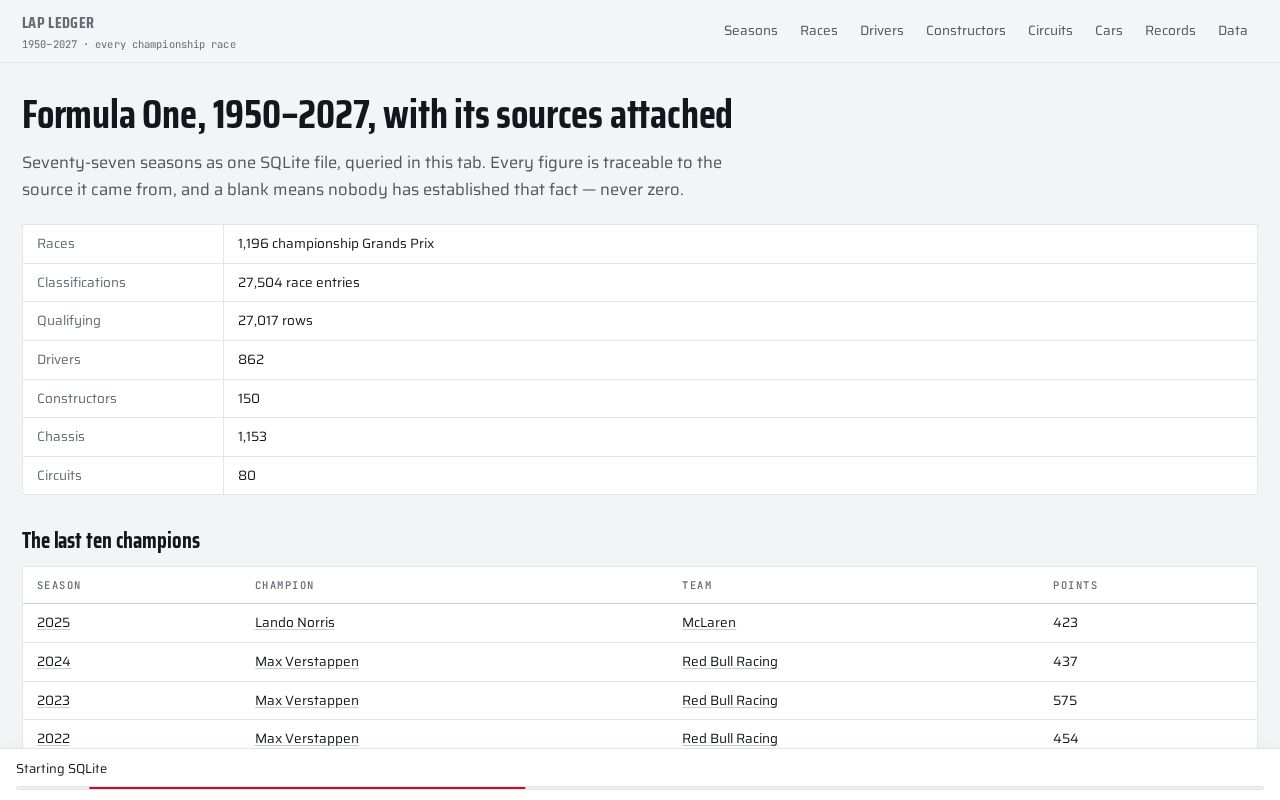1280x800 pixels.
Task: Open the McLaren team link
Action: [x=708, y=622]
